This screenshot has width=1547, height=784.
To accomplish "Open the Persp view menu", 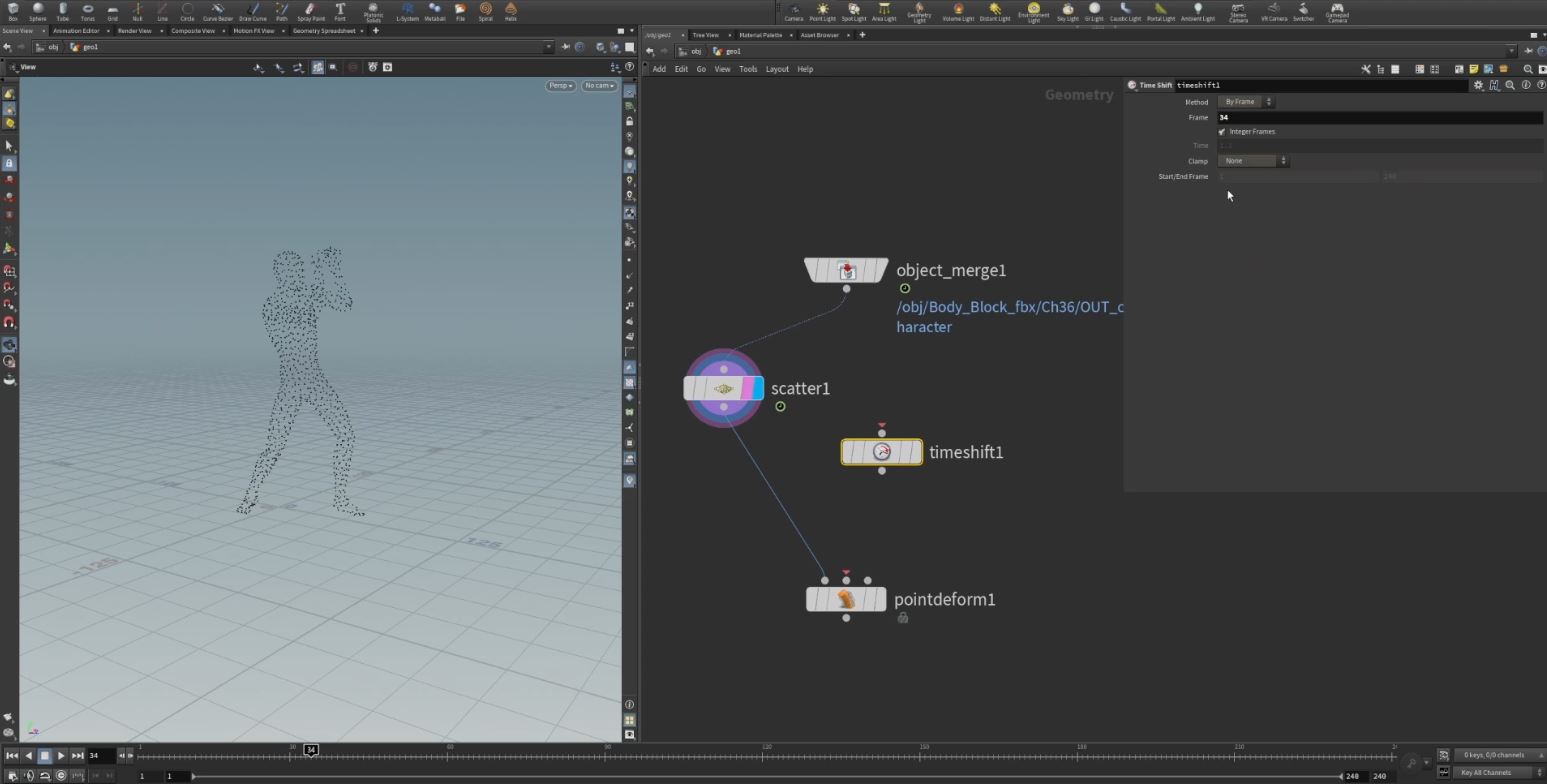I will (559, 85).
